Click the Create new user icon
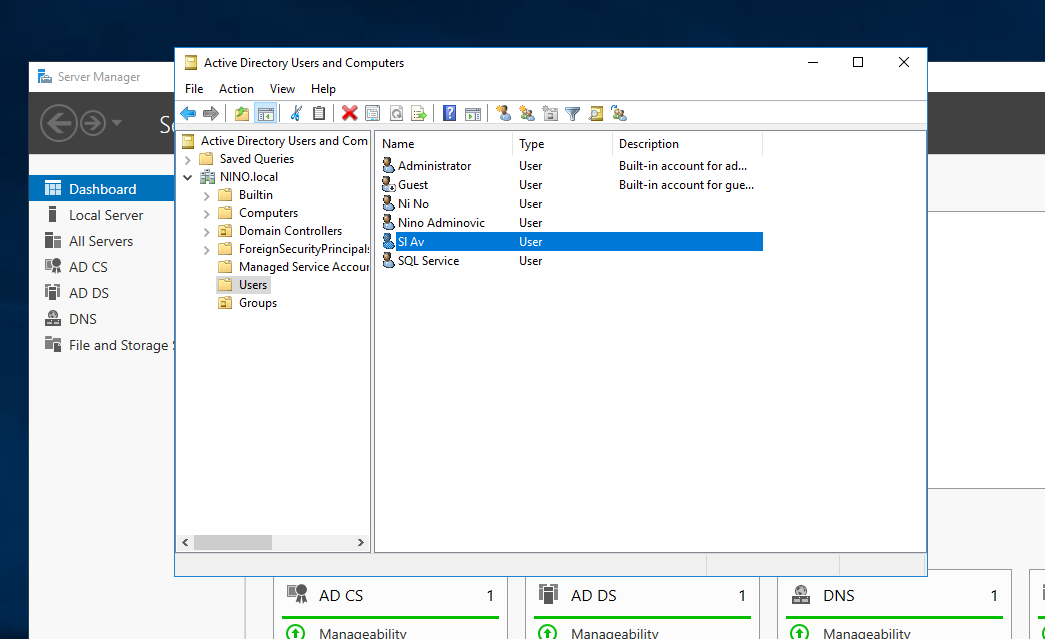1045x639 pixels. 504,113
